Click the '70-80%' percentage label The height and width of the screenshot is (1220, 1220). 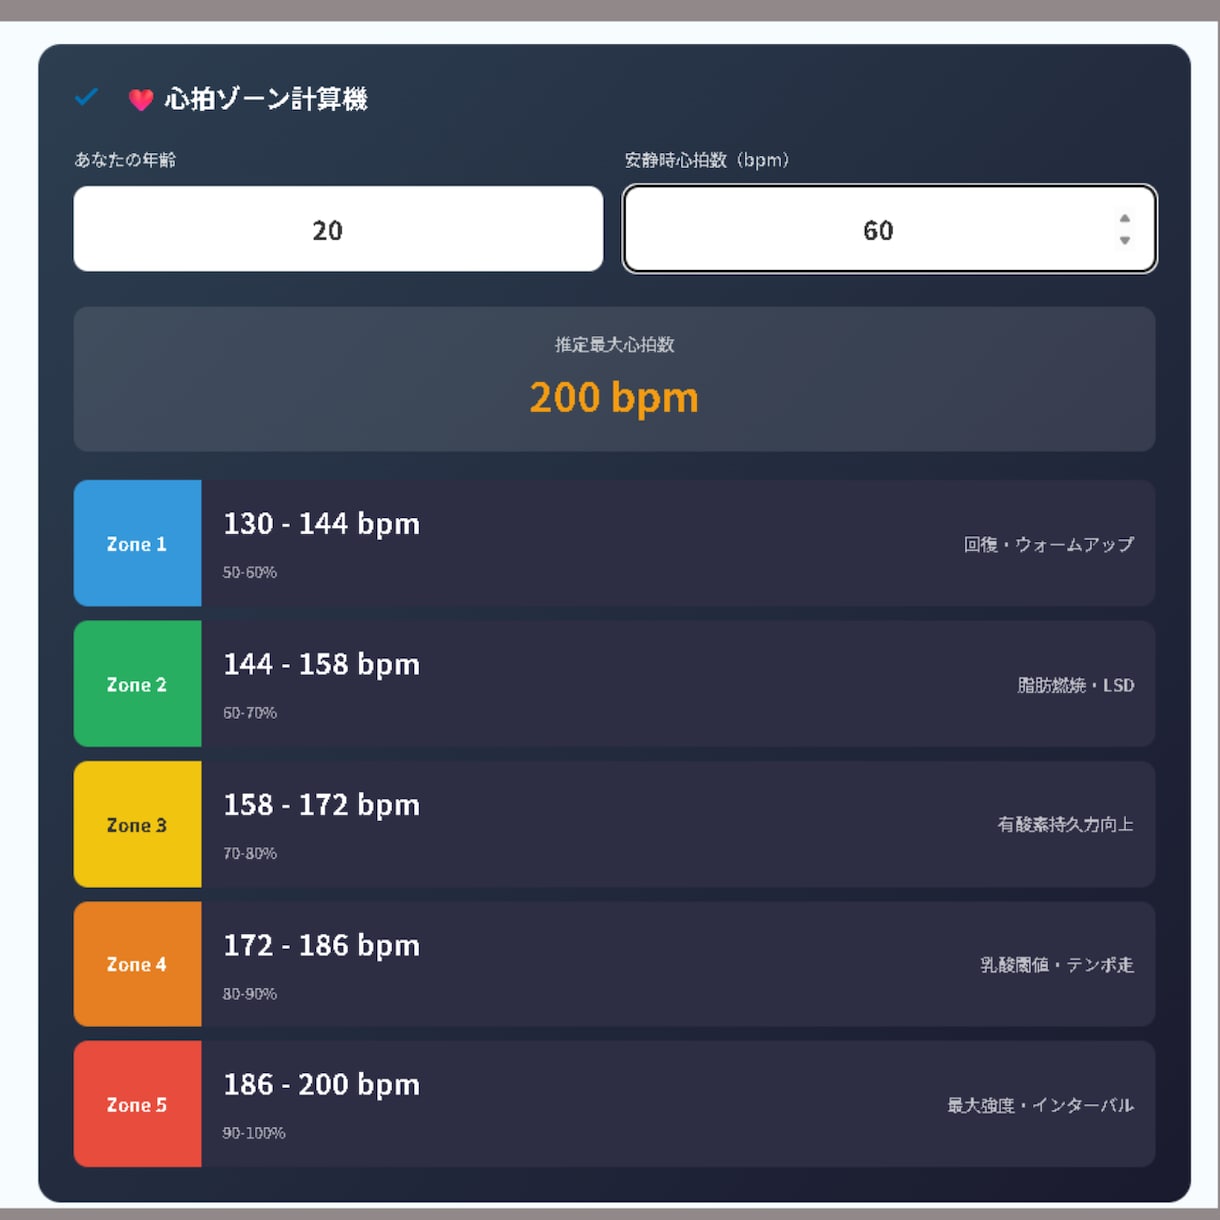pyautogui.click(x=250, y=853)
